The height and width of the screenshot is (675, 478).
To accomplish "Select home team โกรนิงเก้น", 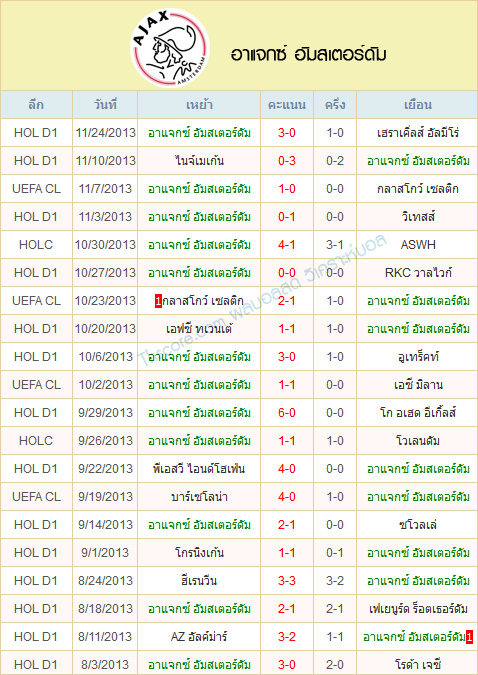I will pyautogui.click(x=199, y=552).
